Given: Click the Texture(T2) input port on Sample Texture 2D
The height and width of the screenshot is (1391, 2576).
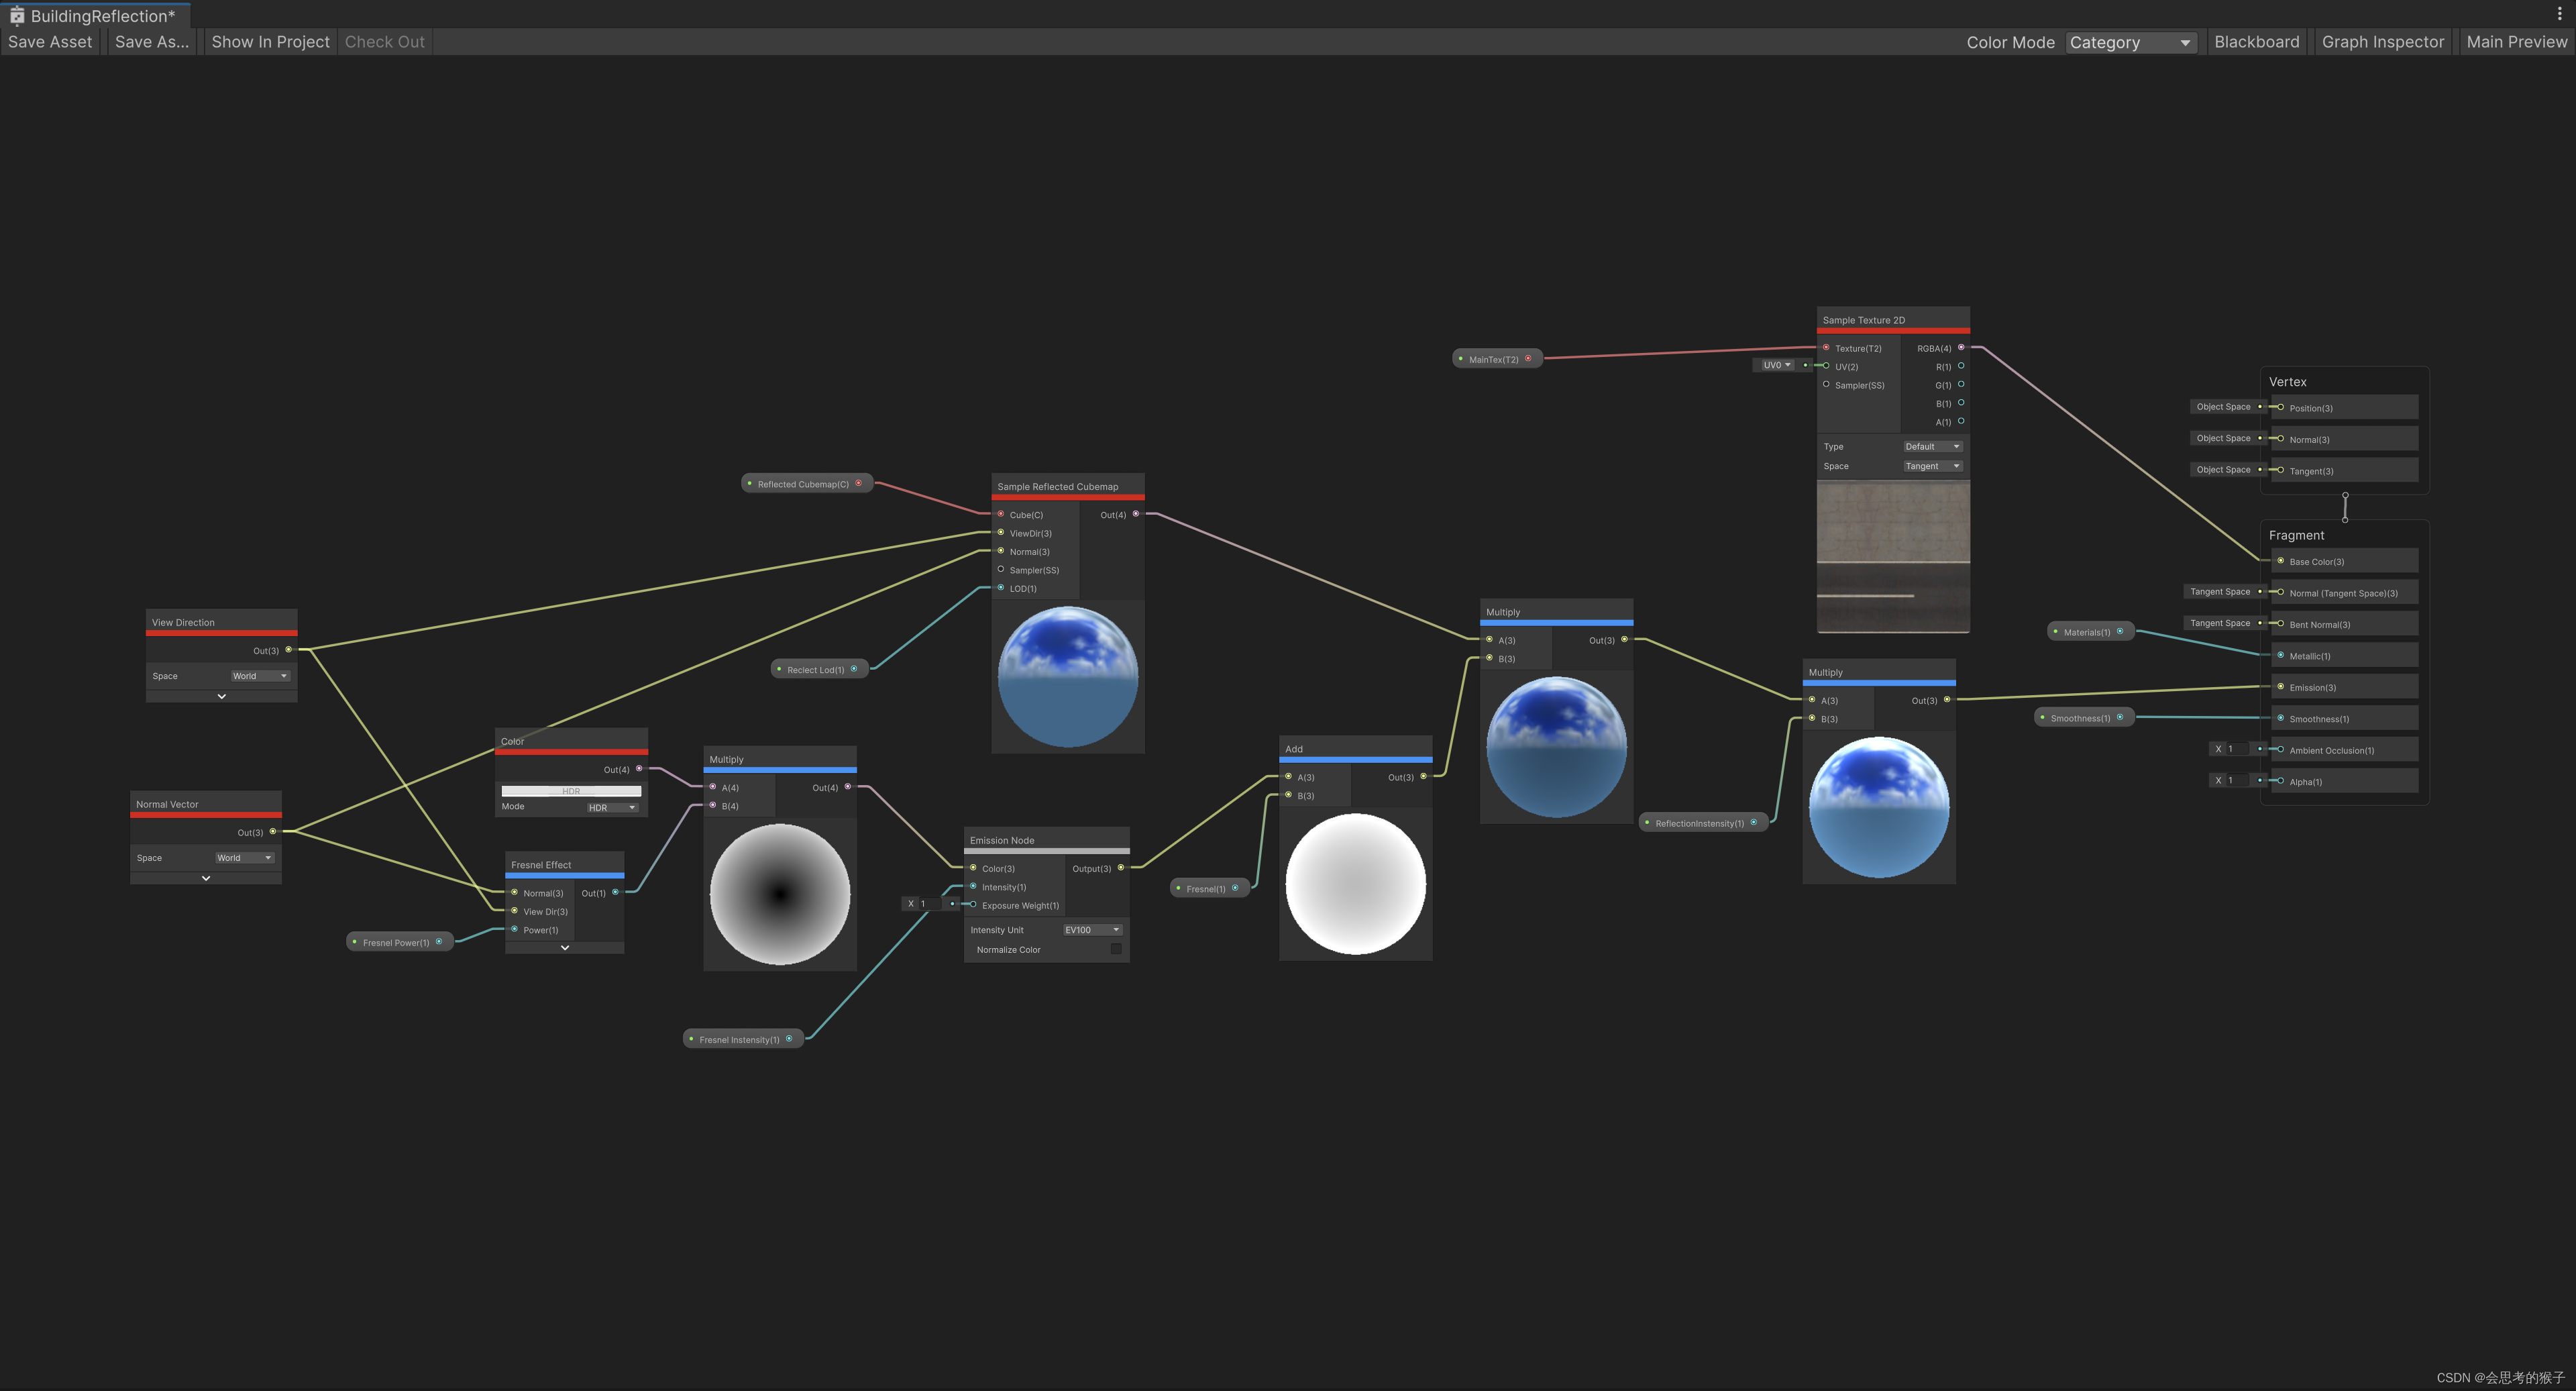Looking at the screenshot, I should point(1826,348).
